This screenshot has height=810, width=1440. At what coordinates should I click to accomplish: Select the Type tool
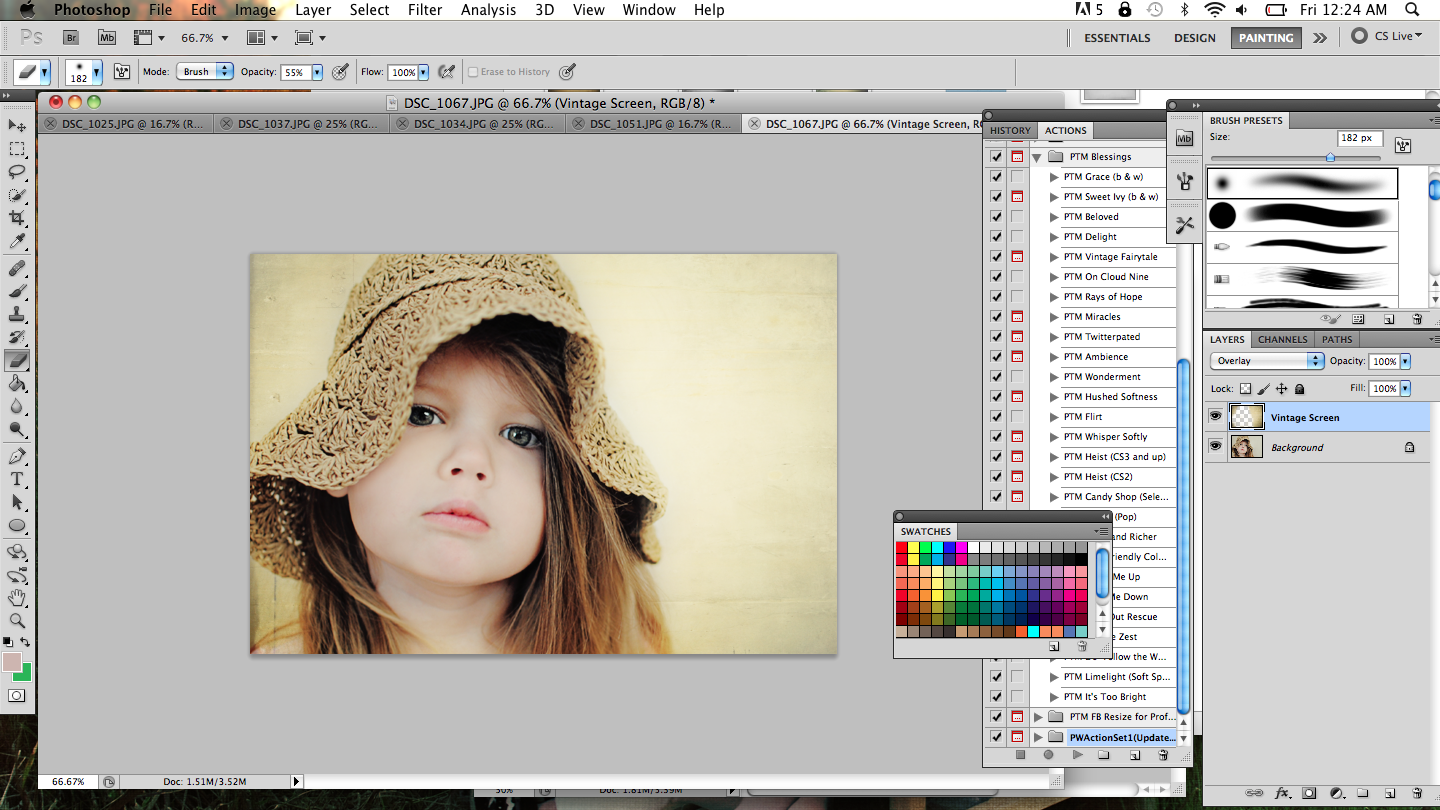click(x=17, y=479)
